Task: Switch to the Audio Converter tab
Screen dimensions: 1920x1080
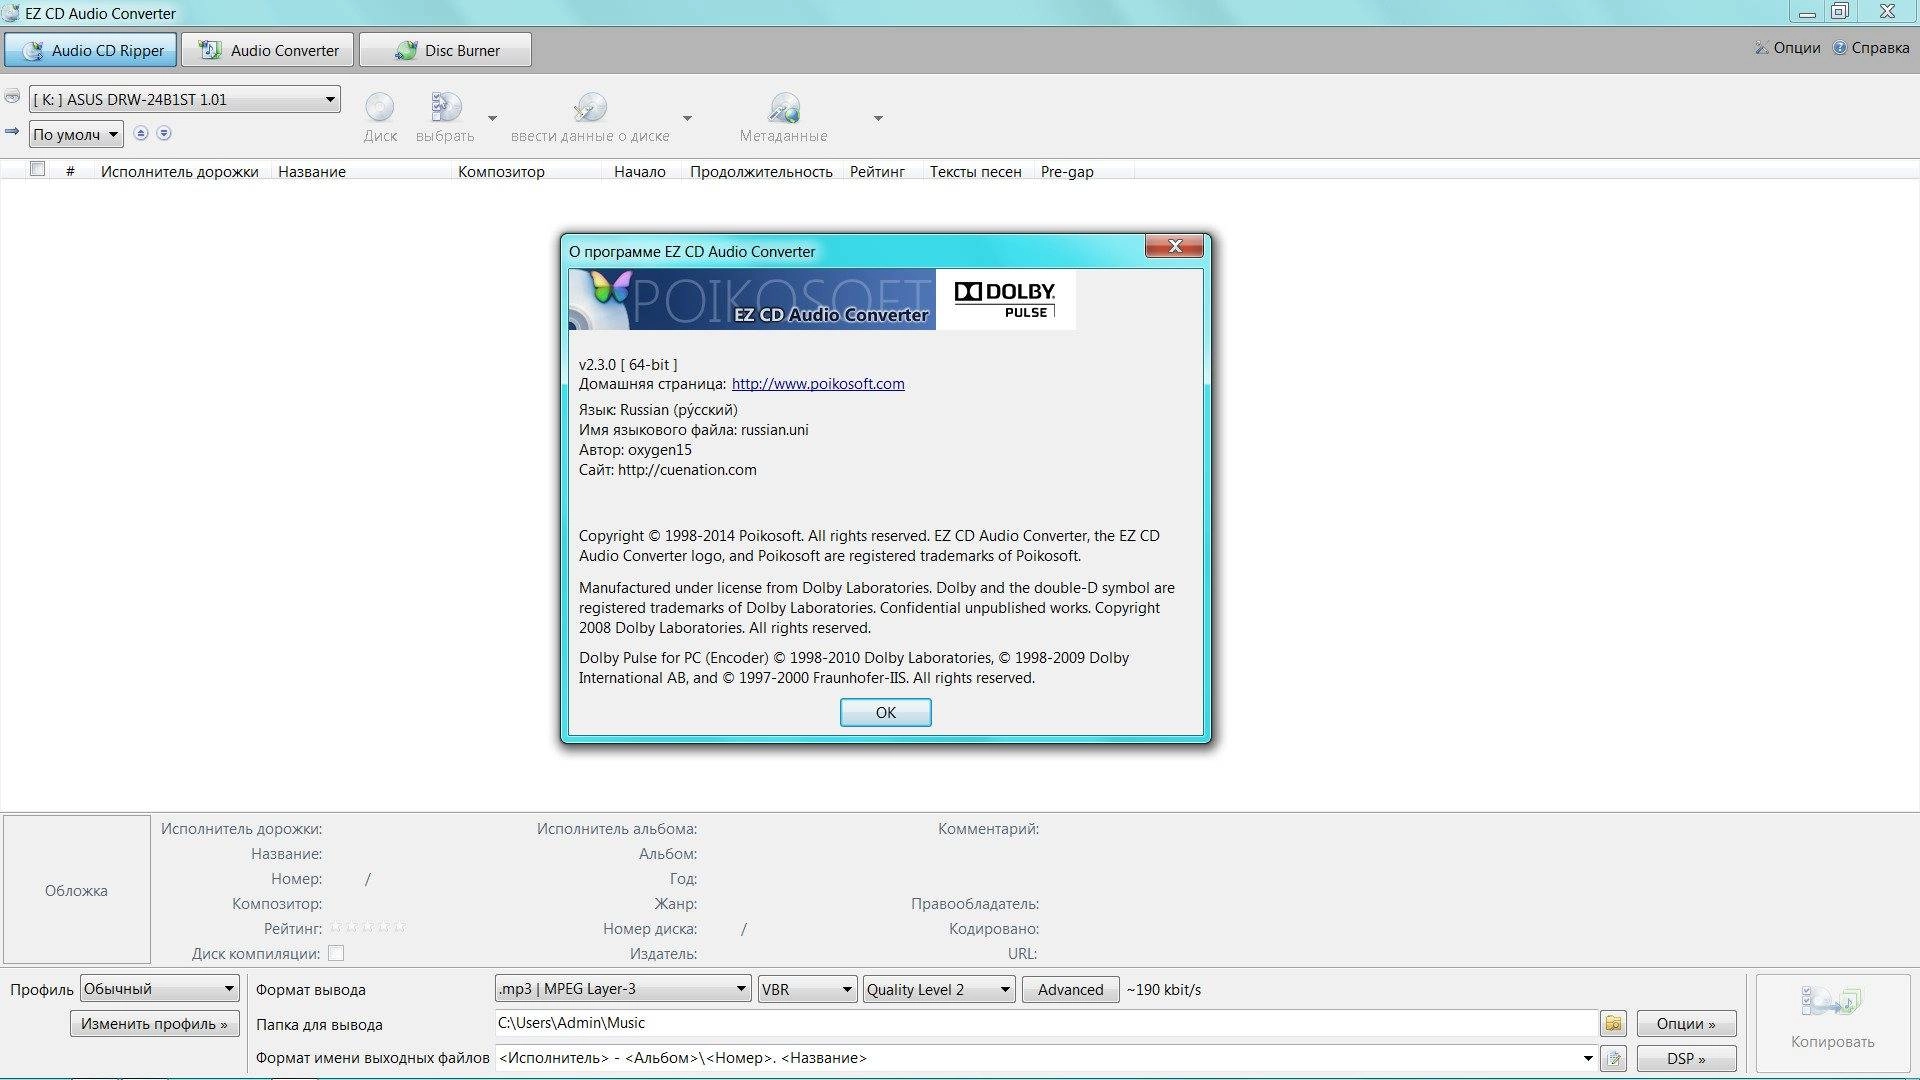Action: point(267,50)
